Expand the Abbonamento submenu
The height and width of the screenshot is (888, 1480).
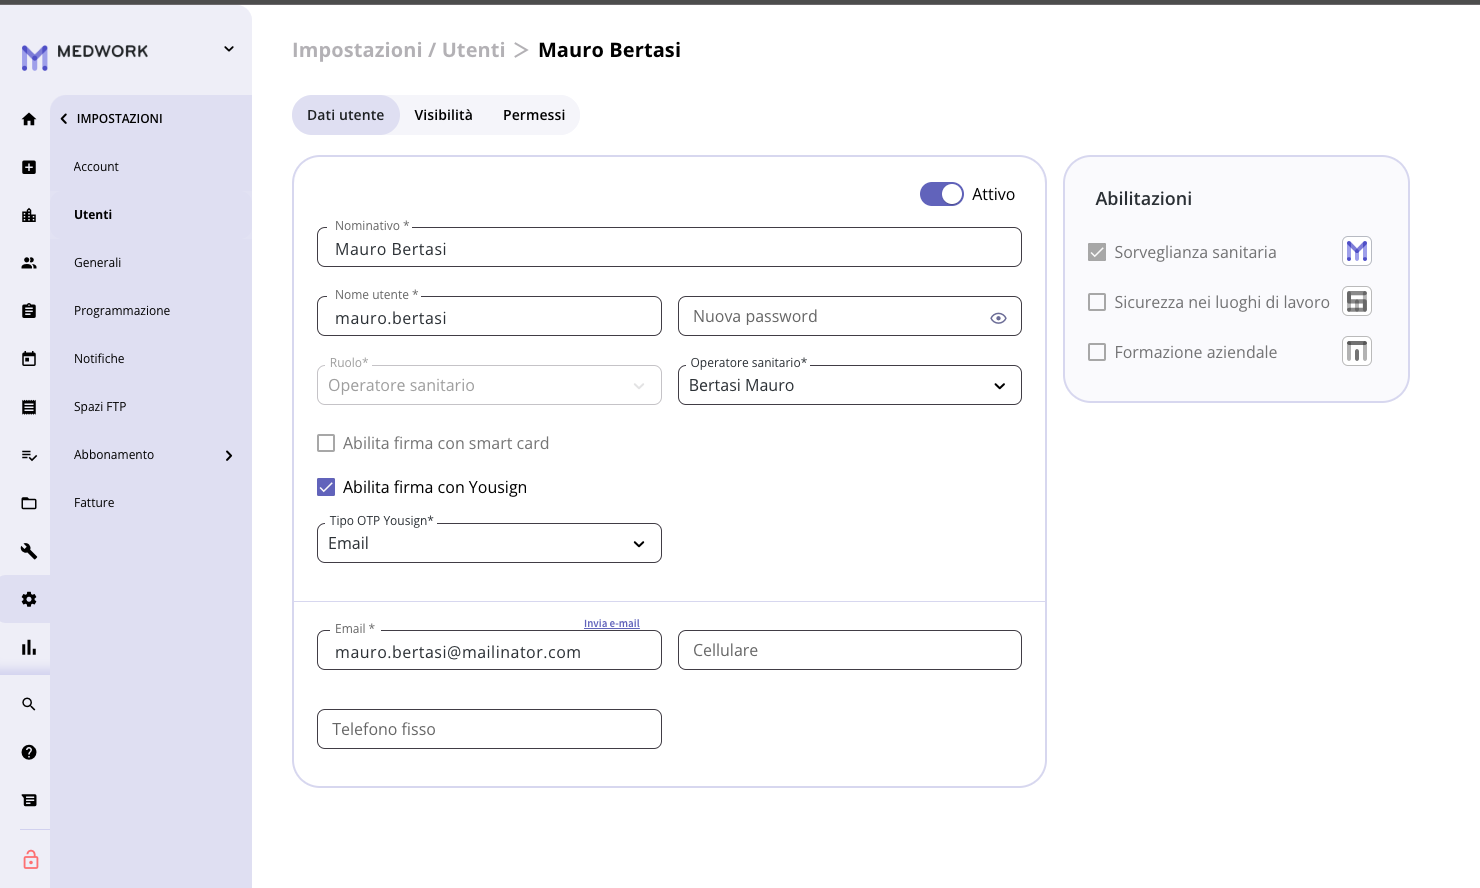tap(228, 455)
